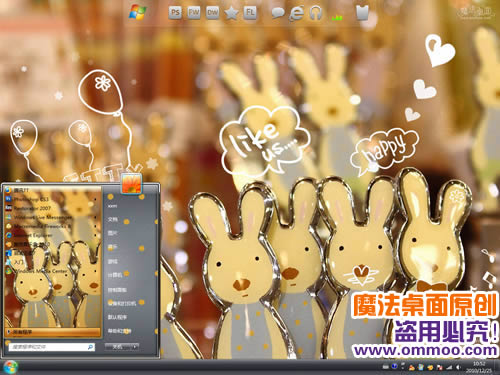Click the keyboard input icon in system tray
This screenshot has width=500, height=375.
[x=386, y=367]
